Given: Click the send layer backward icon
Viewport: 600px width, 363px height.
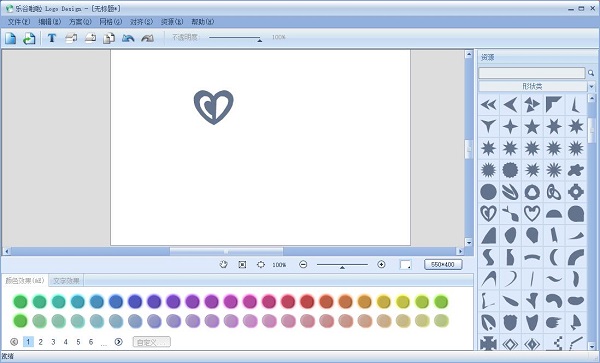Looking at the screenshot, I should (x=90, y=38).
